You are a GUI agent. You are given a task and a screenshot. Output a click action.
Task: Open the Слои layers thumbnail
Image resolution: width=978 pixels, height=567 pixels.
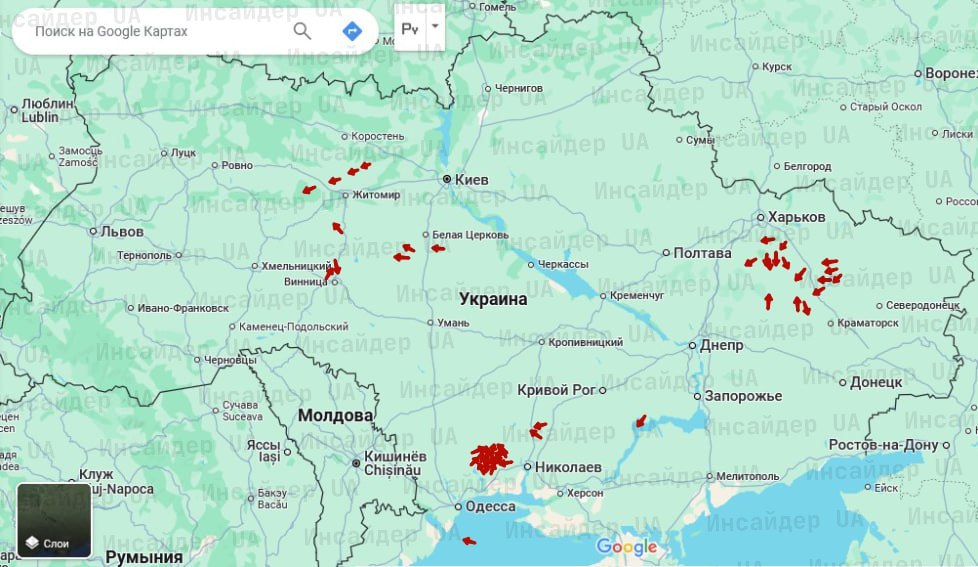click(54, 520)
